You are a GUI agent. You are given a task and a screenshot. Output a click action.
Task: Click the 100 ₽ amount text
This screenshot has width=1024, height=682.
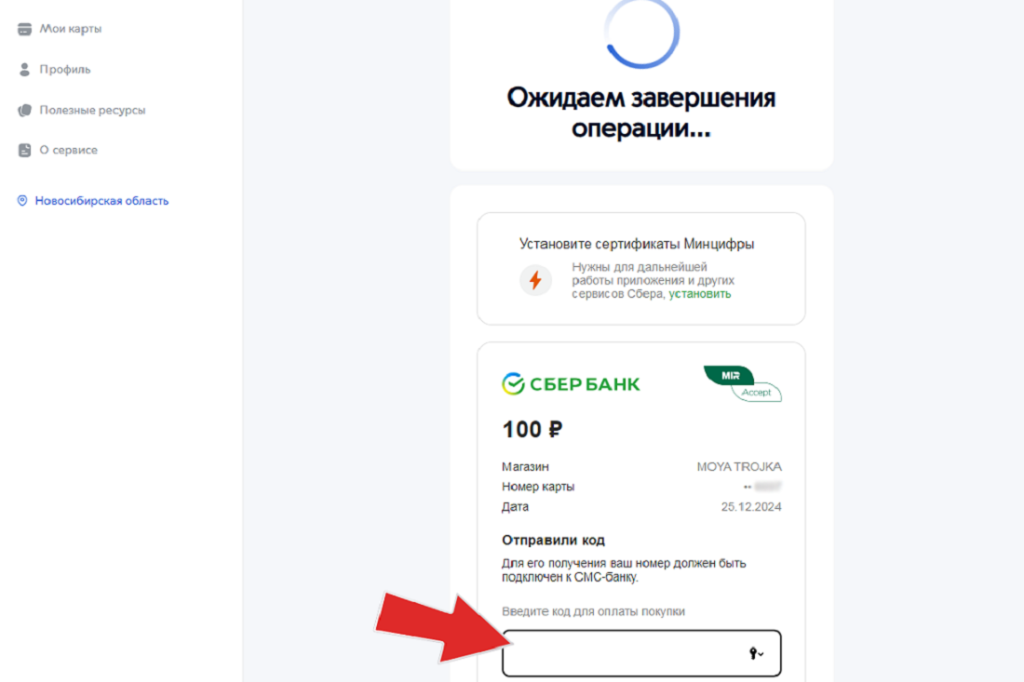pos(532,430)
